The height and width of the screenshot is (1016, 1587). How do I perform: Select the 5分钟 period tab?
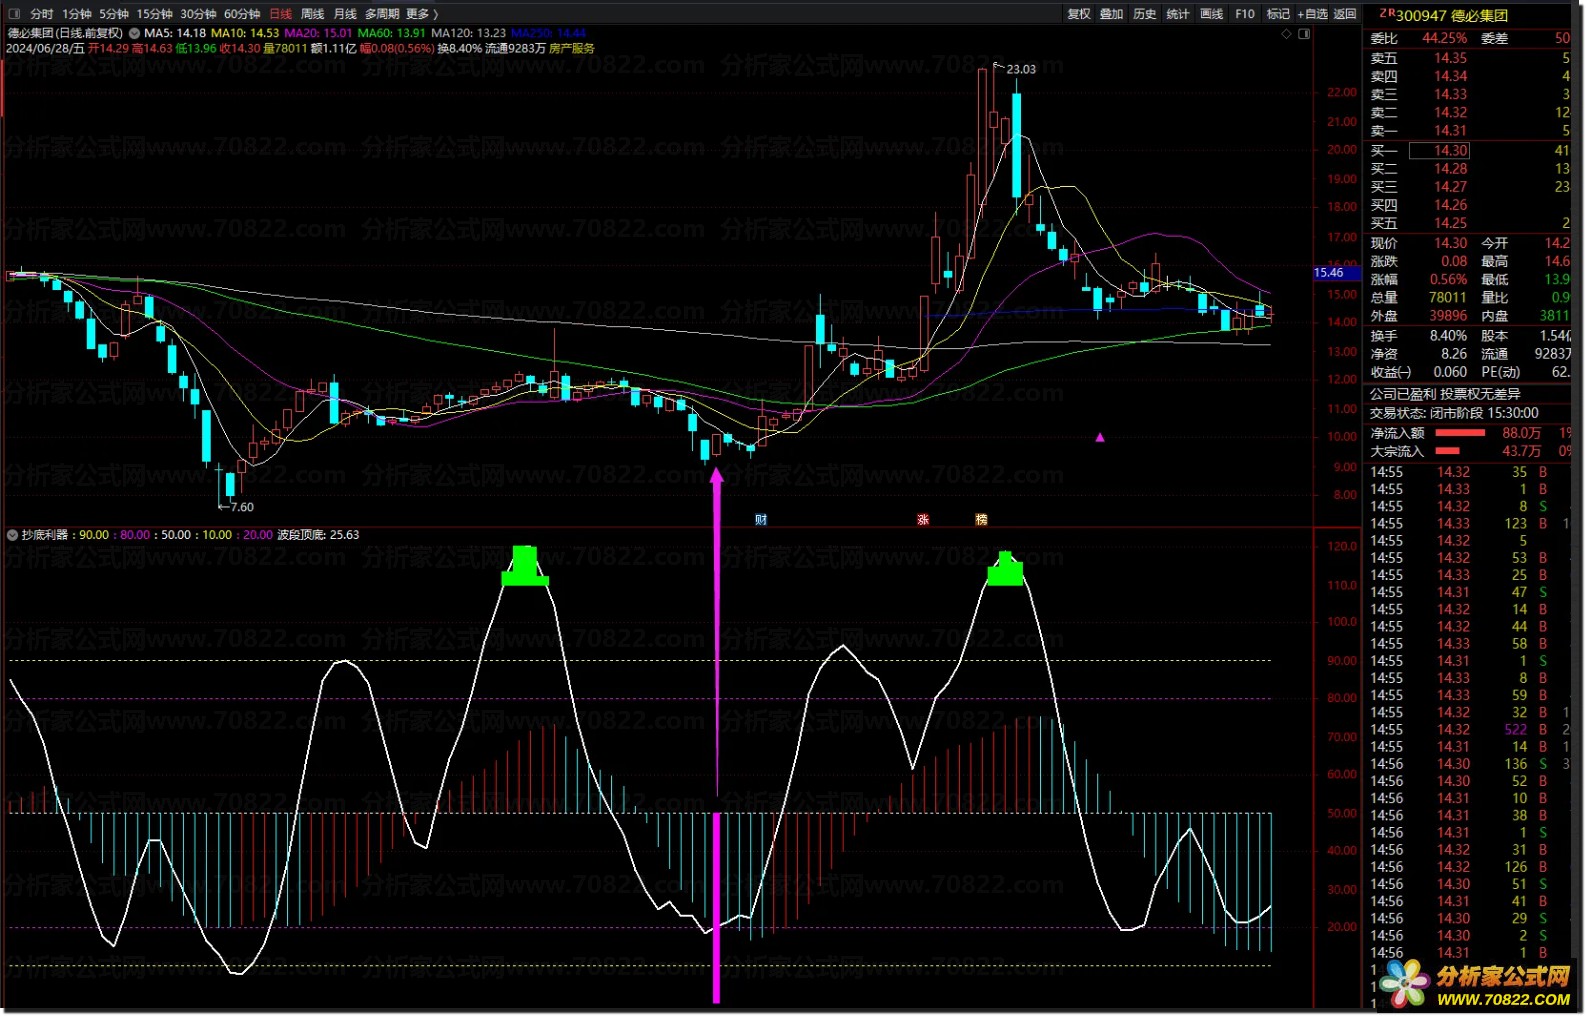114,14
